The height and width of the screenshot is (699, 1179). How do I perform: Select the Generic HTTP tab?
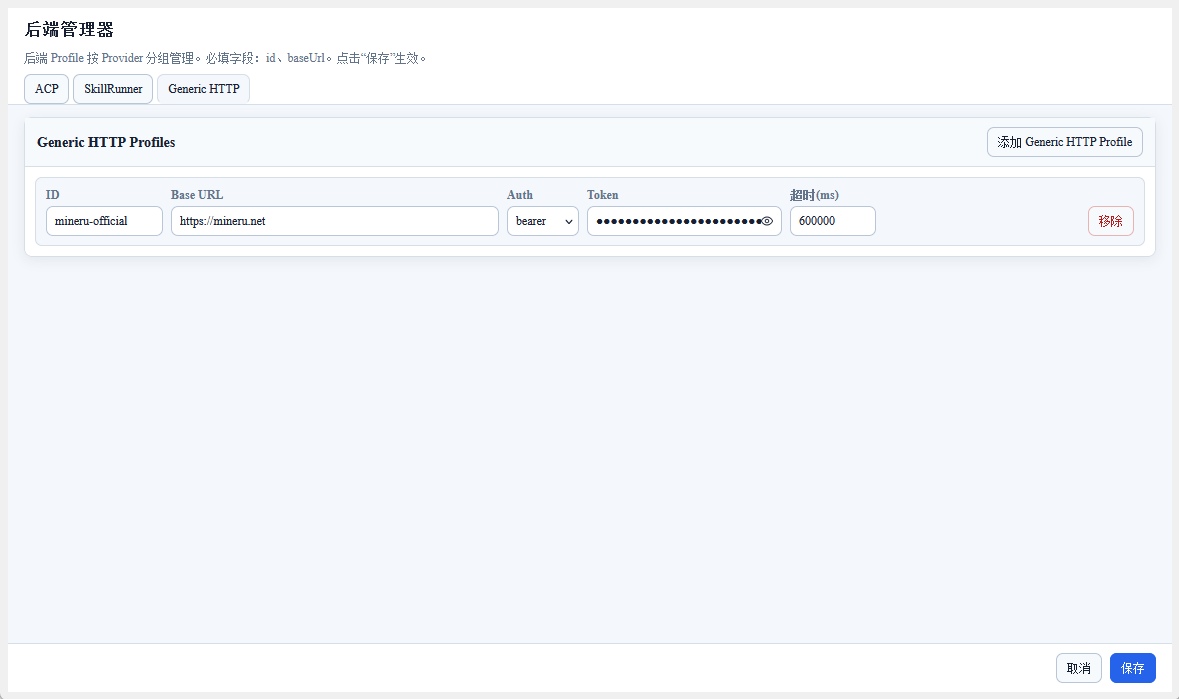click(x=204, y=89)
